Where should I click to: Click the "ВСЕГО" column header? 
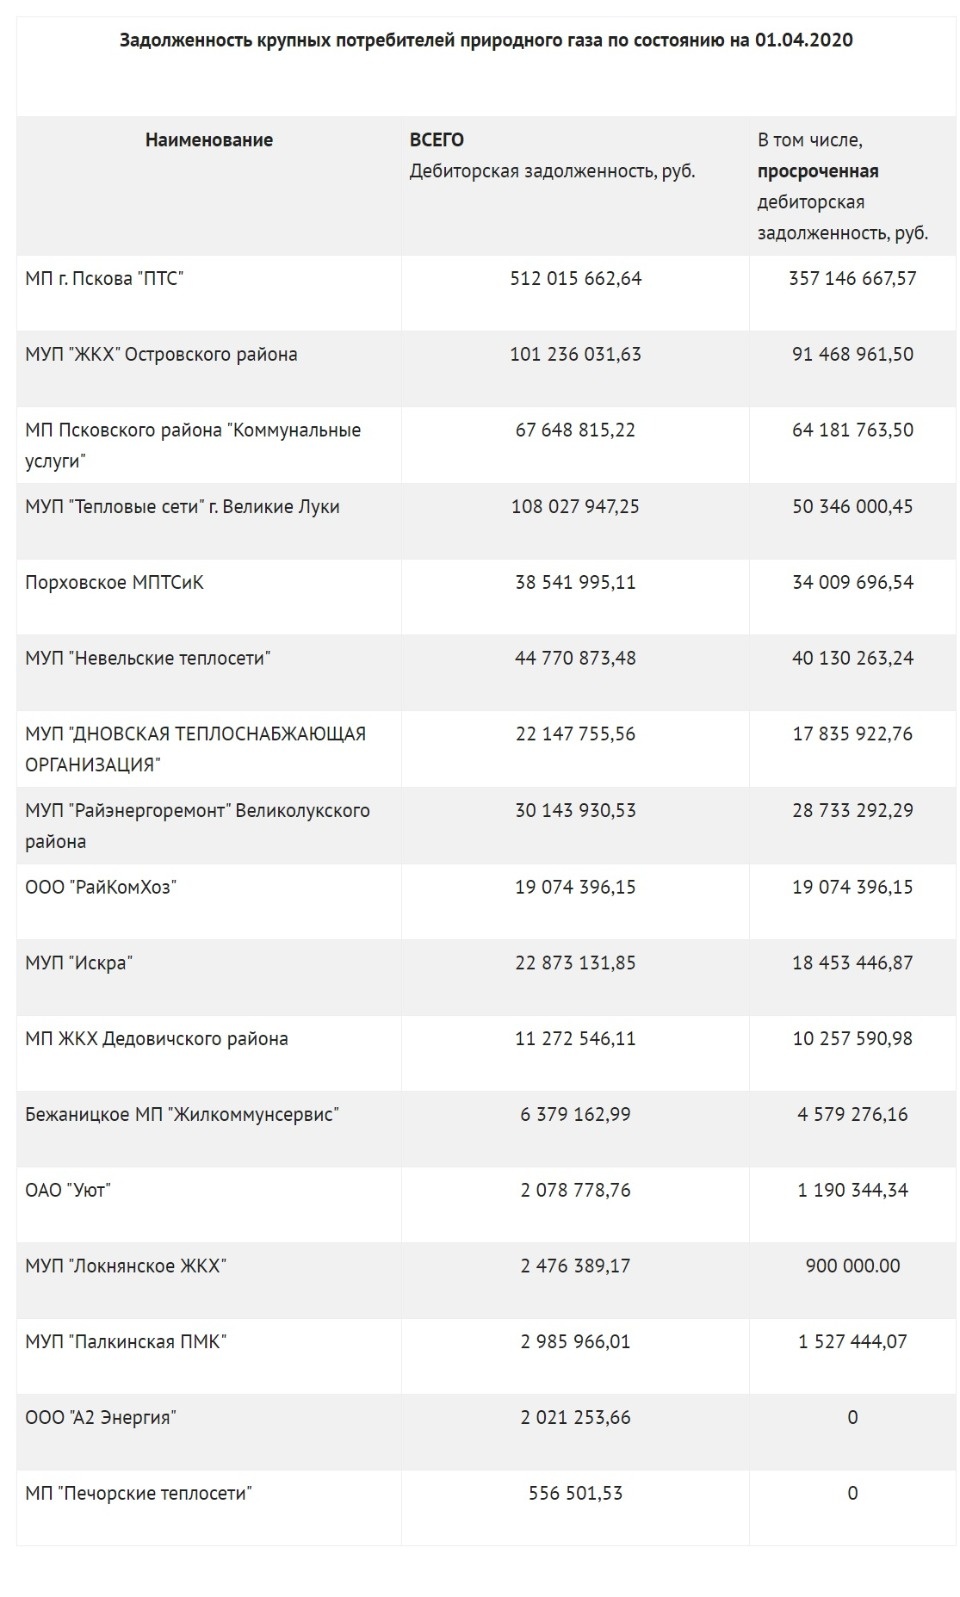(437, 140)
